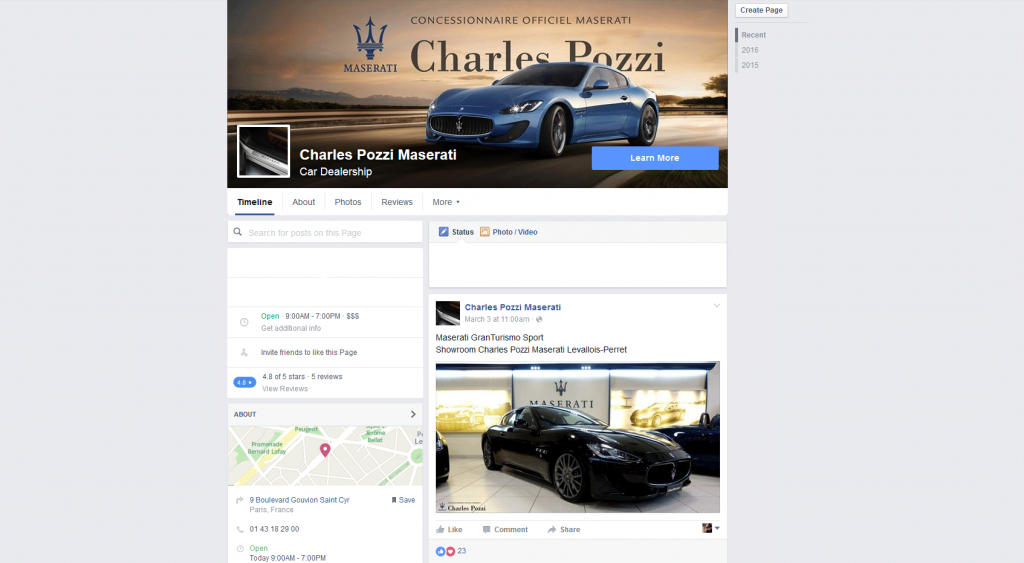Jump to Recent in timeline navigator
This screenshot has width=1024, height=563.
click(754, 35)
